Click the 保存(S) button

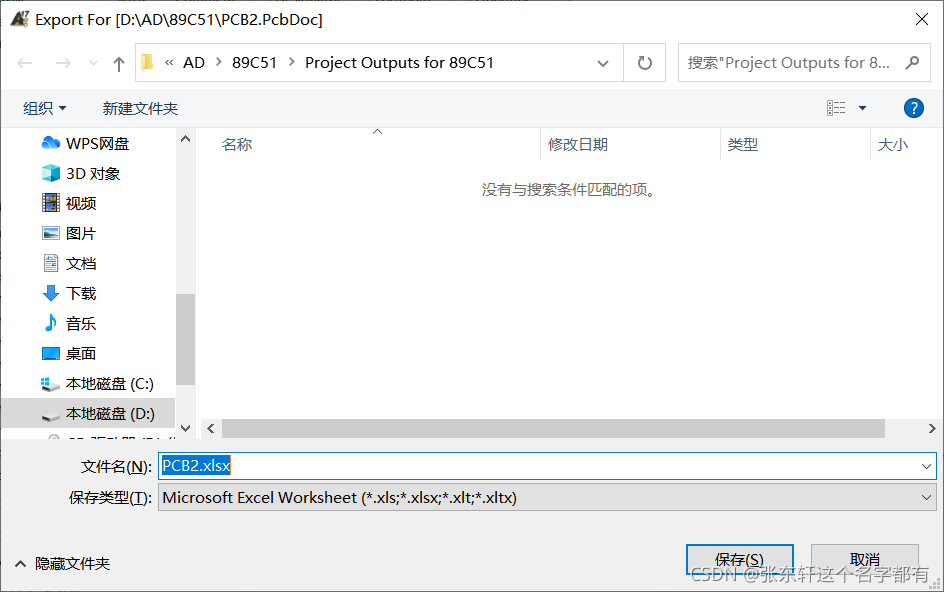point(739,560)
